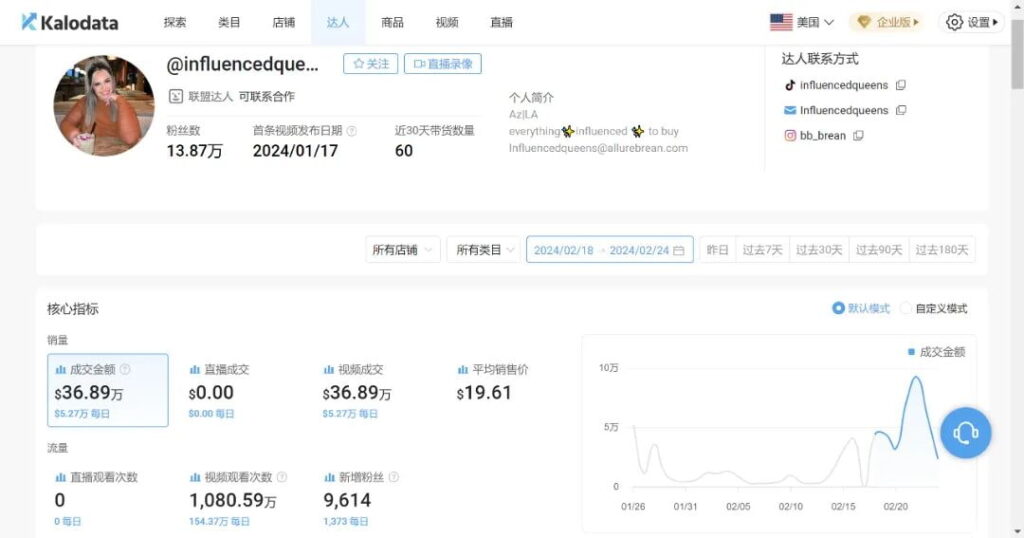Switch to the 直播 tab

[501, 22]
